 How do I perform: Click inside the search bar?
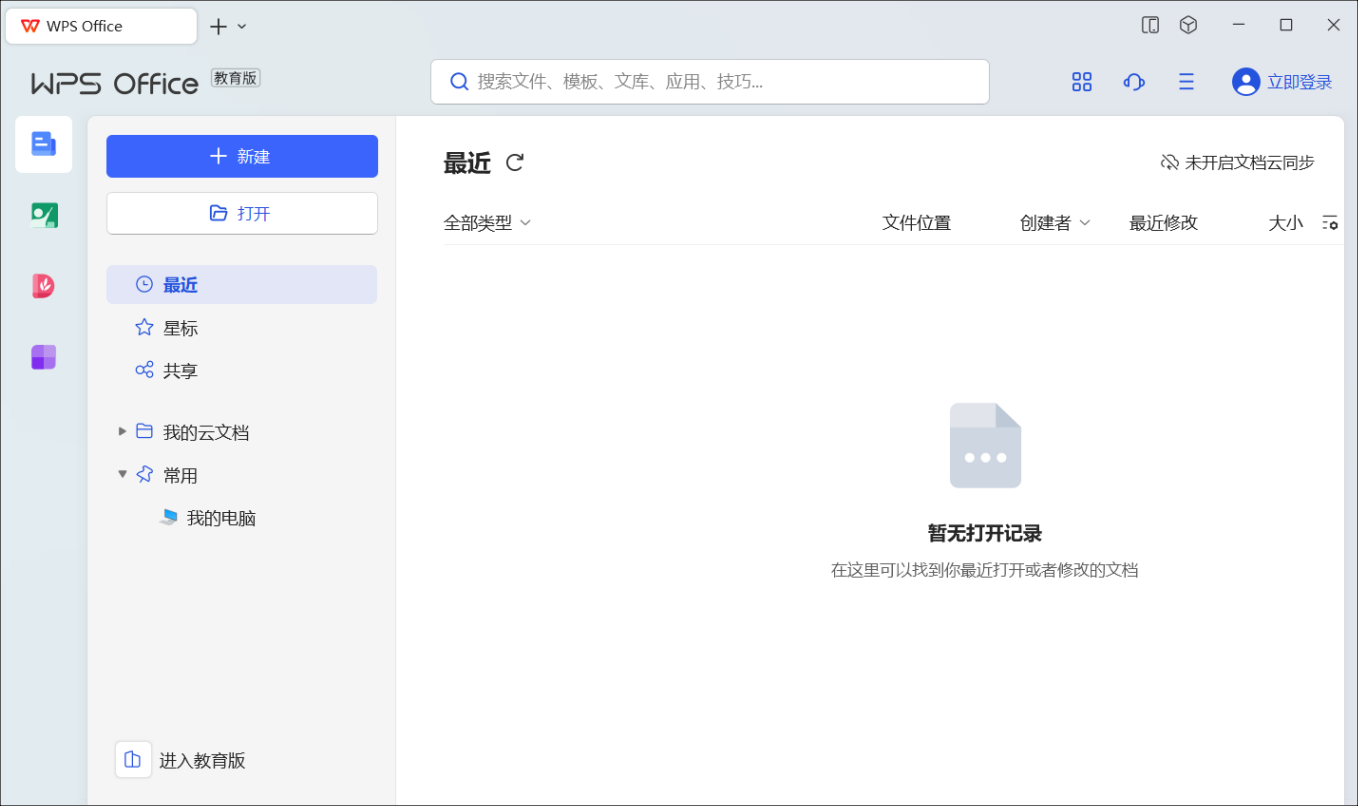point(710,81)
